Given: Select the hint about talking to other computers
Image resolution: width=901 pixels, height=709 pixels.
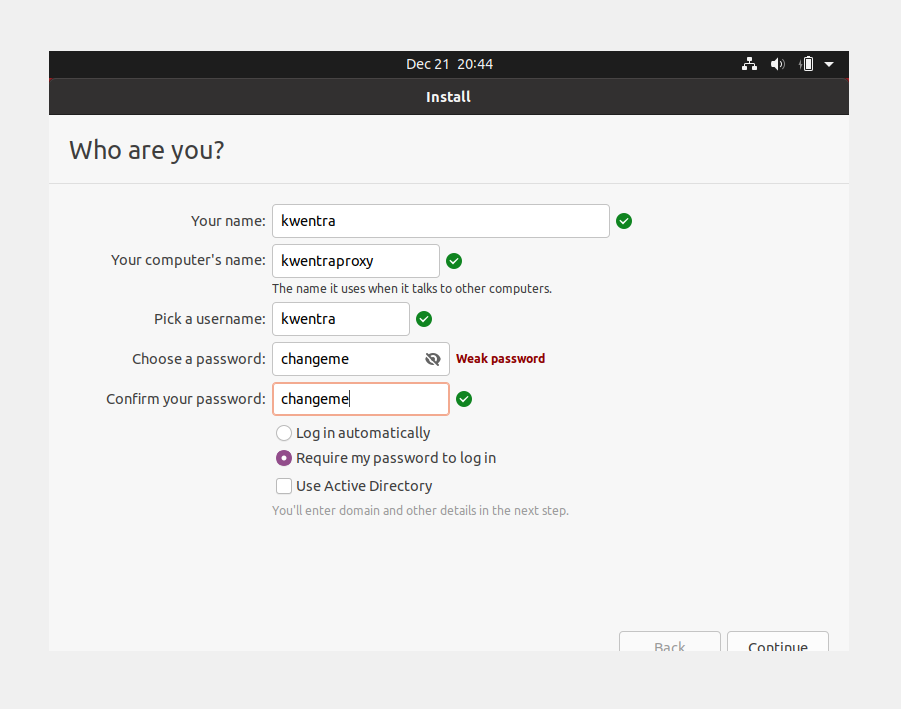Looking at the screenshot, I should (x=412, y=288).
